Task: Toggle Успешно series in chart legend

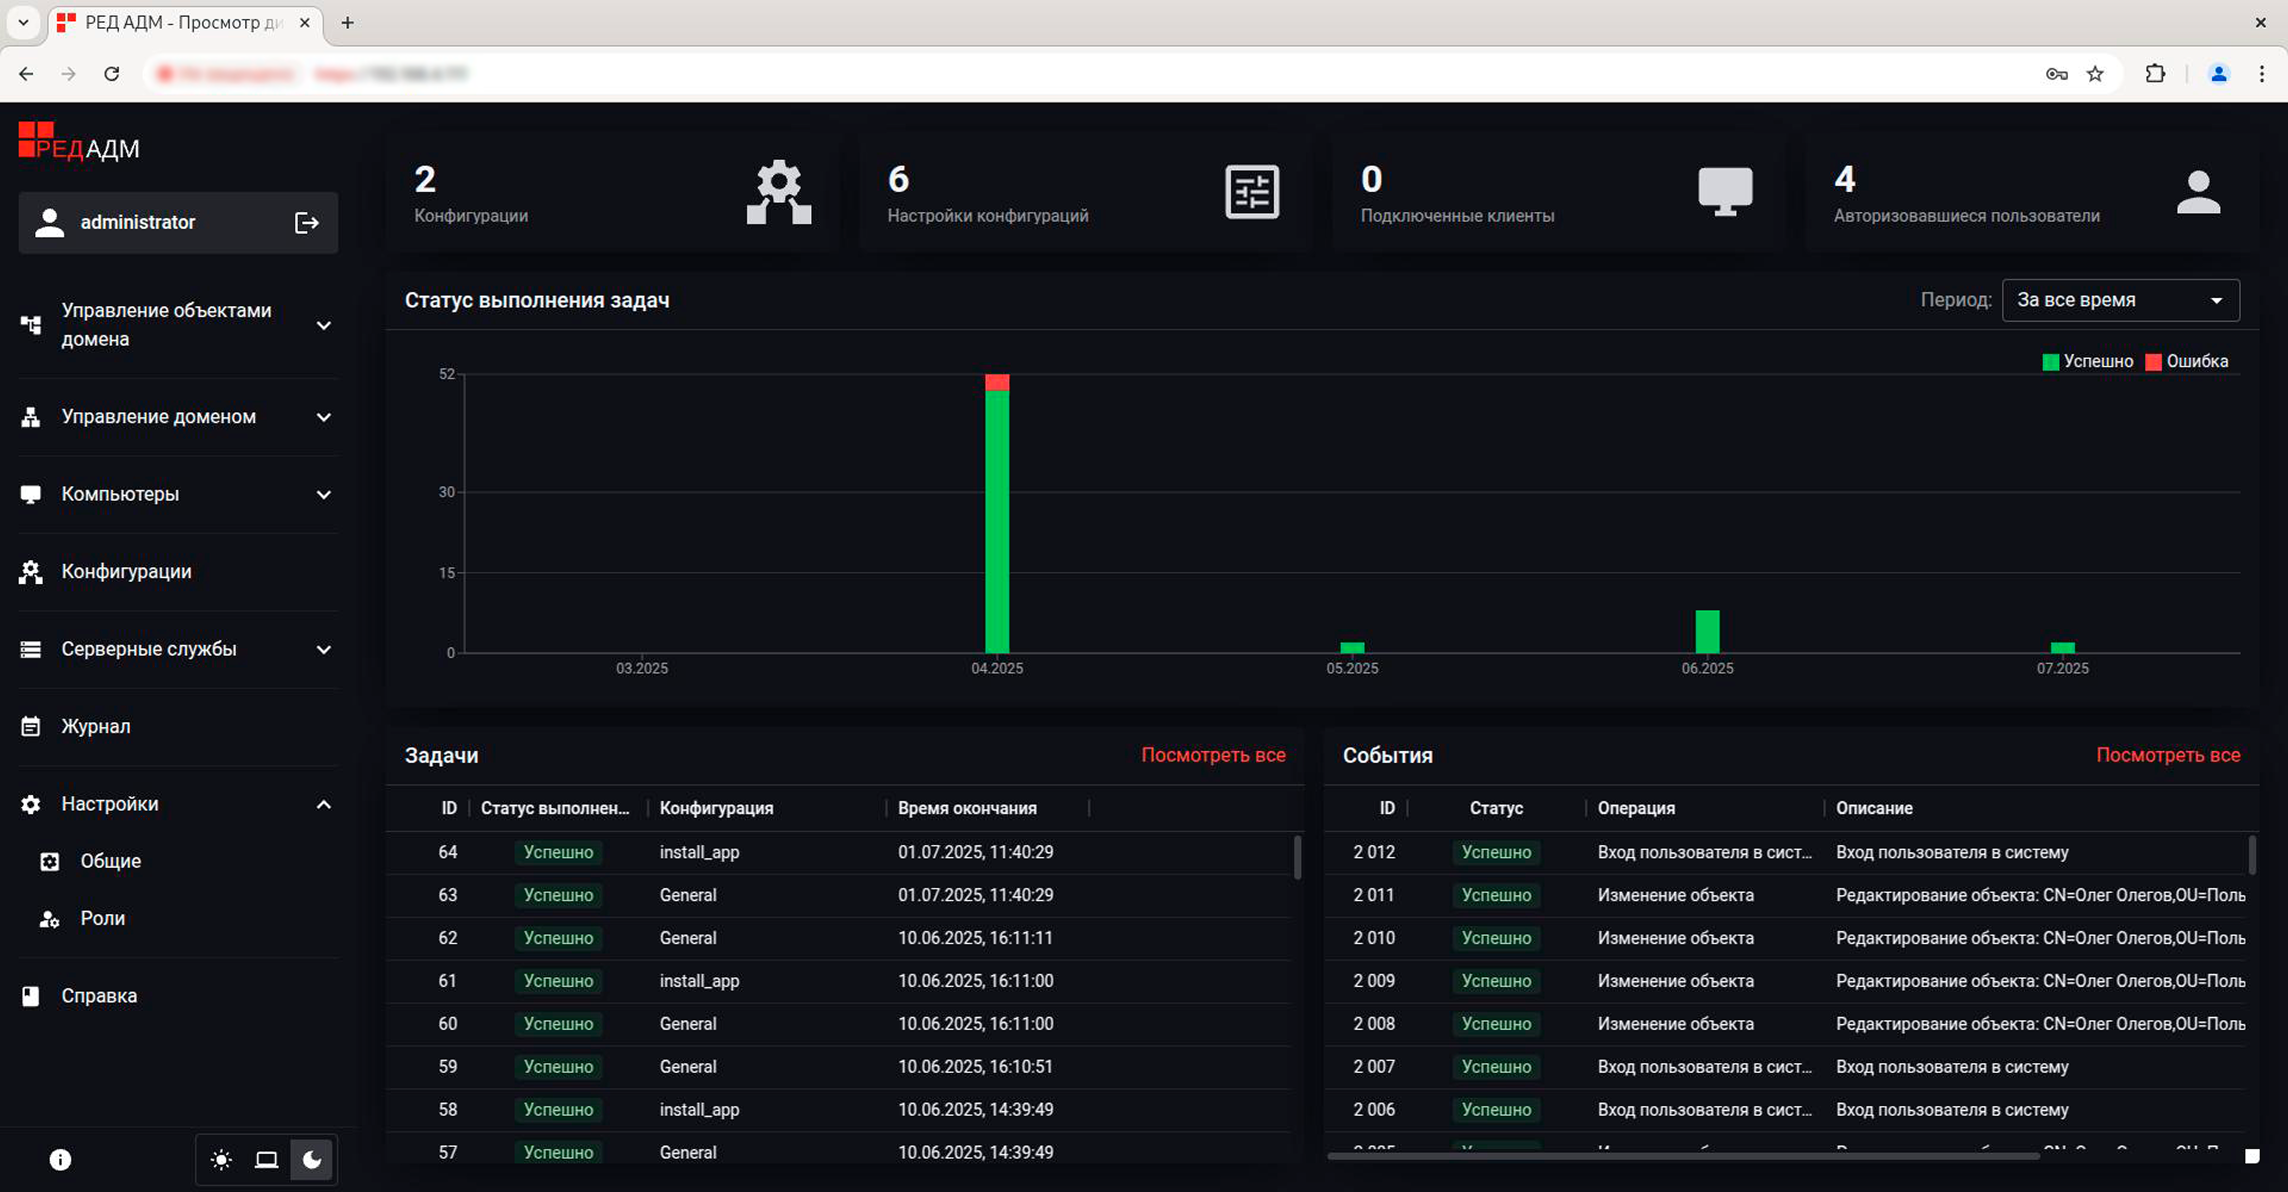Action: [x=2087, y=362]
